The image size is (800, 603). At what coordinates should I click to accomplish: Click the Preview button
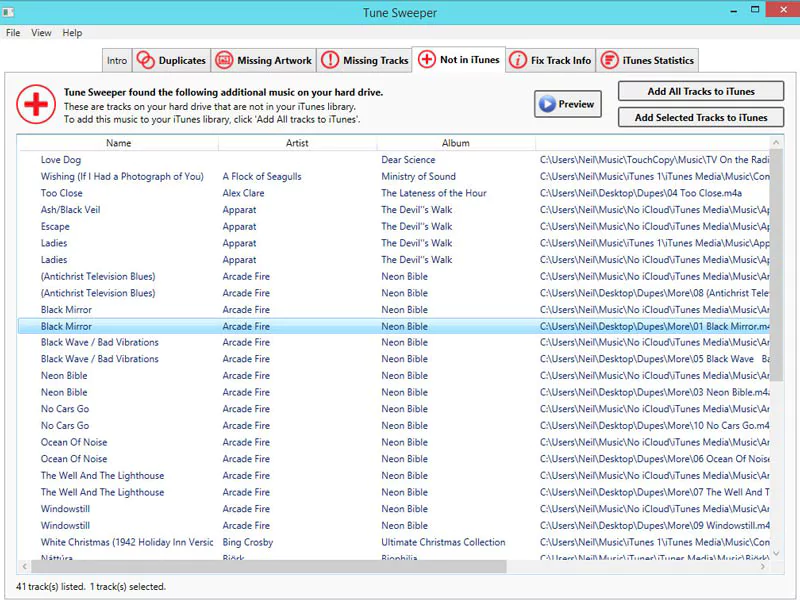coord(568,104)
